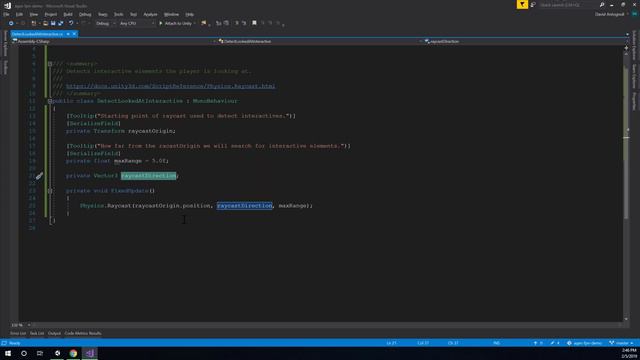The width and height of the screenshot is (640, 360).
Task: Open the Debug configuration dropdown
Action: 105,23
